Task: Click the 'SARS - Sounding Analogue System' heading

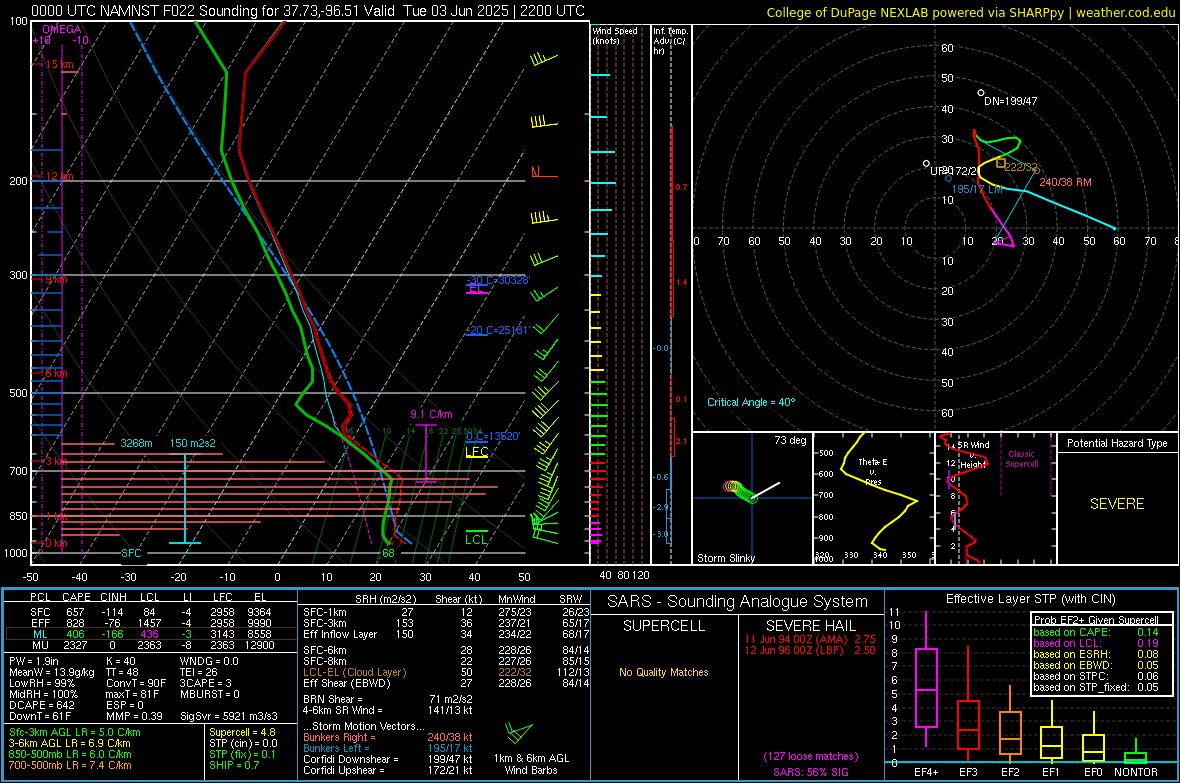Action: coord(738,602)
